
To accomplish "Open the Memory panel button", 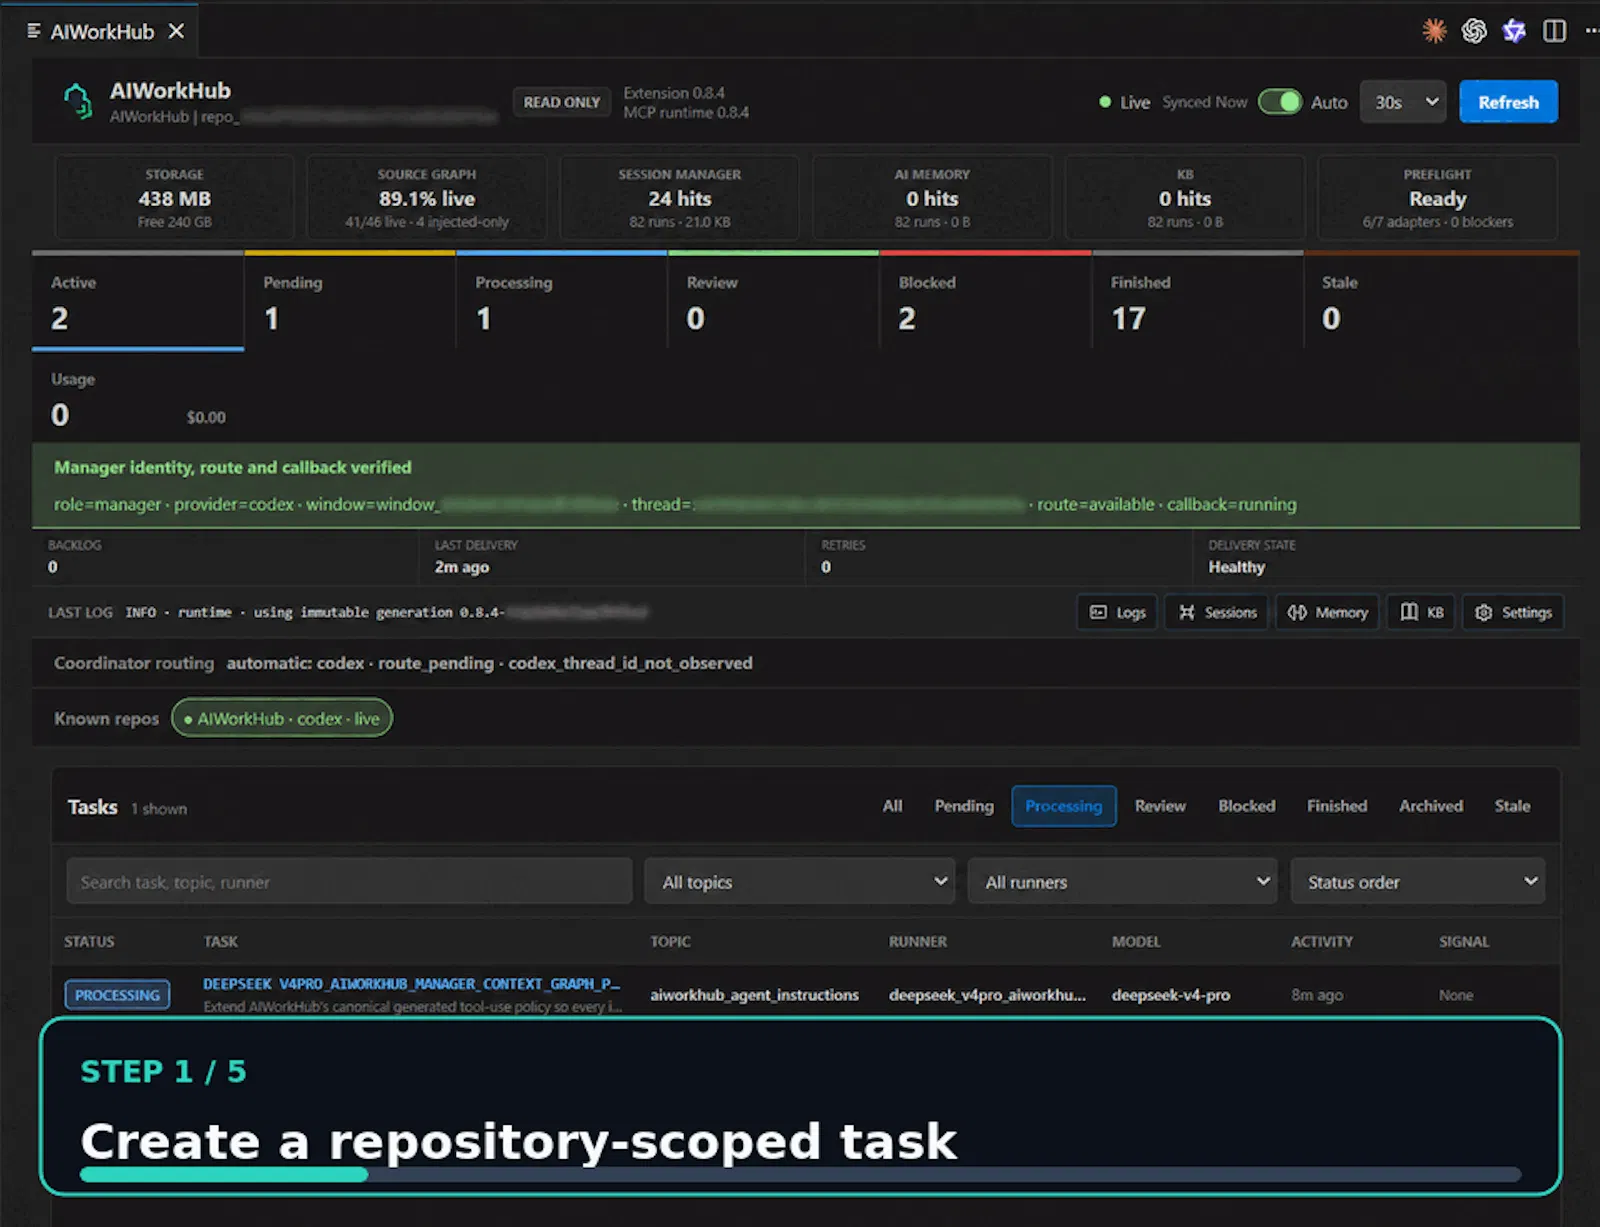I will click(1327, 612).
